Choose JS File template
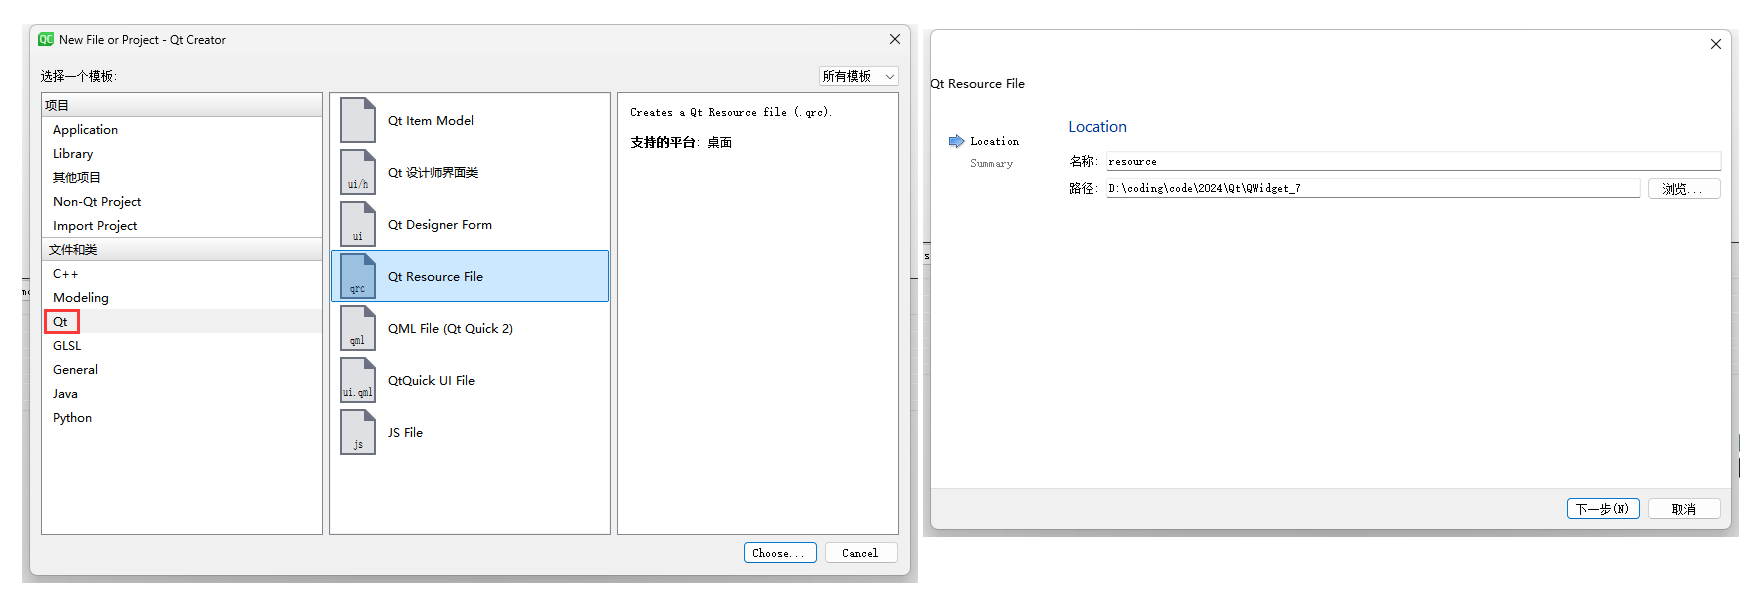This screenshot has height=597, width=1747. point(470,432)
